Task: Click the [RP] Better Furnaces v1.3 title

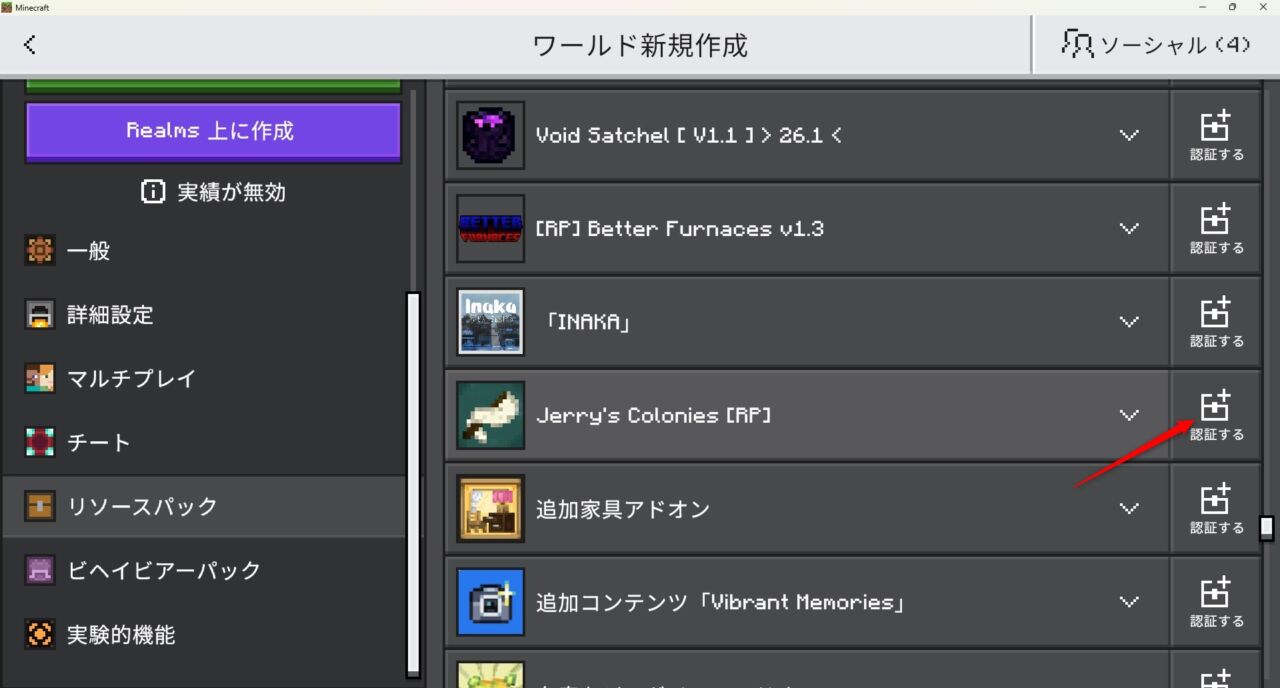Action: click(x=680, y=229)
